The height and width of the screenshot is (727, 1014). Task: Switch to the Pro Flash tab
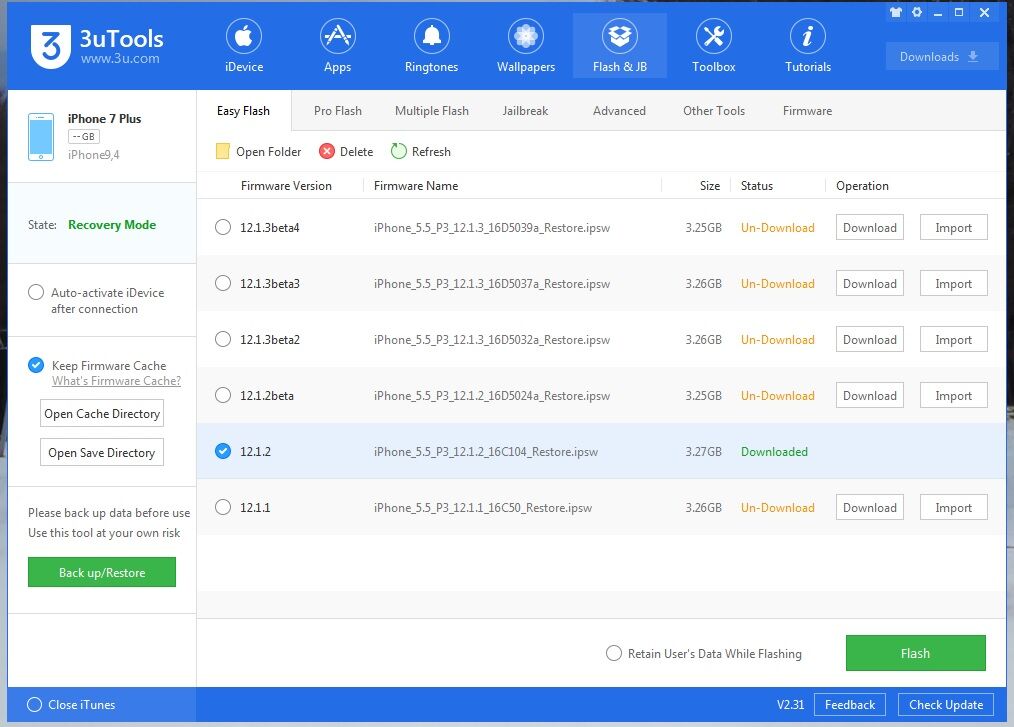coord(338,111)
